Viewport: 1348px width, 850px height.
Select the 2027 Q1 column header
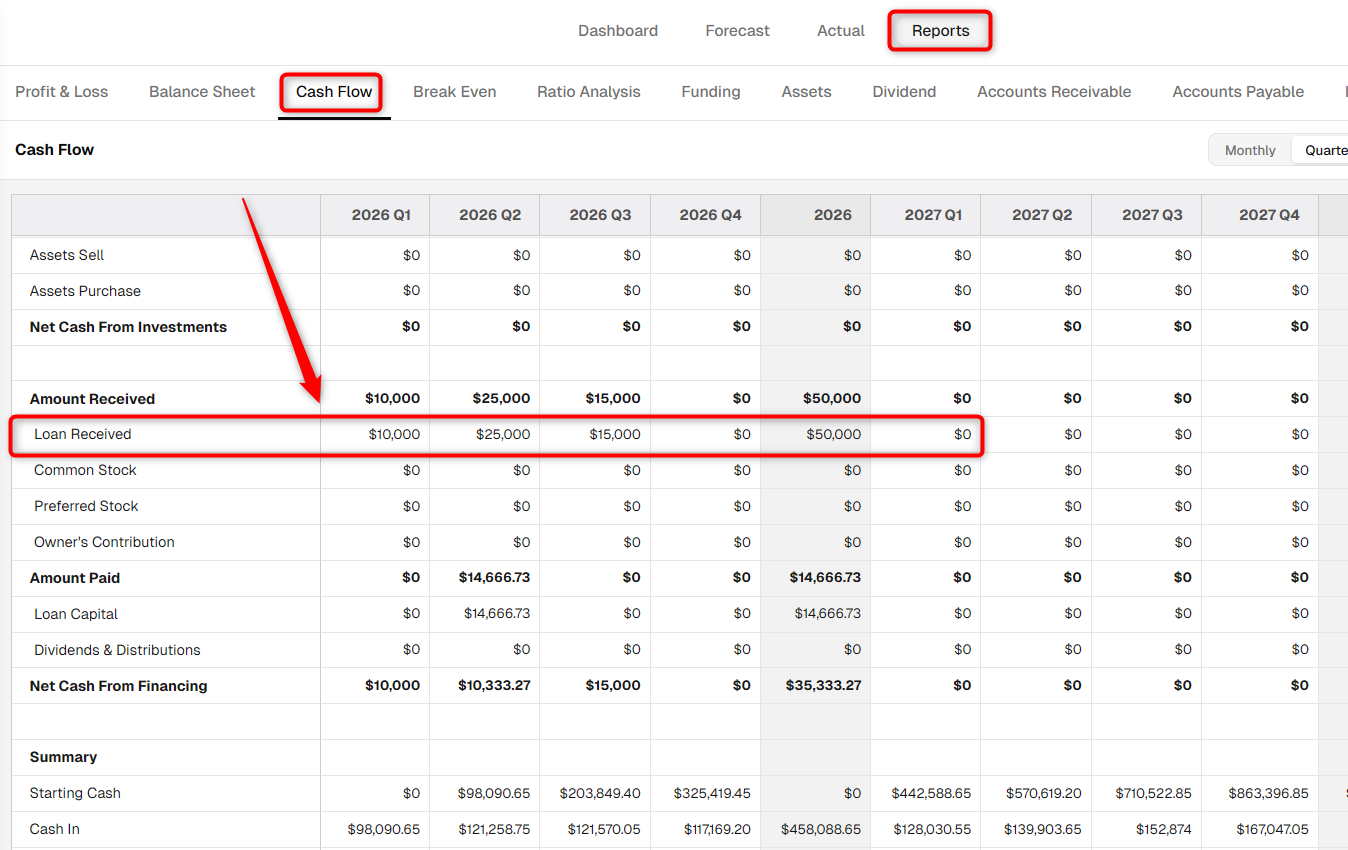[x=925, y=215]
